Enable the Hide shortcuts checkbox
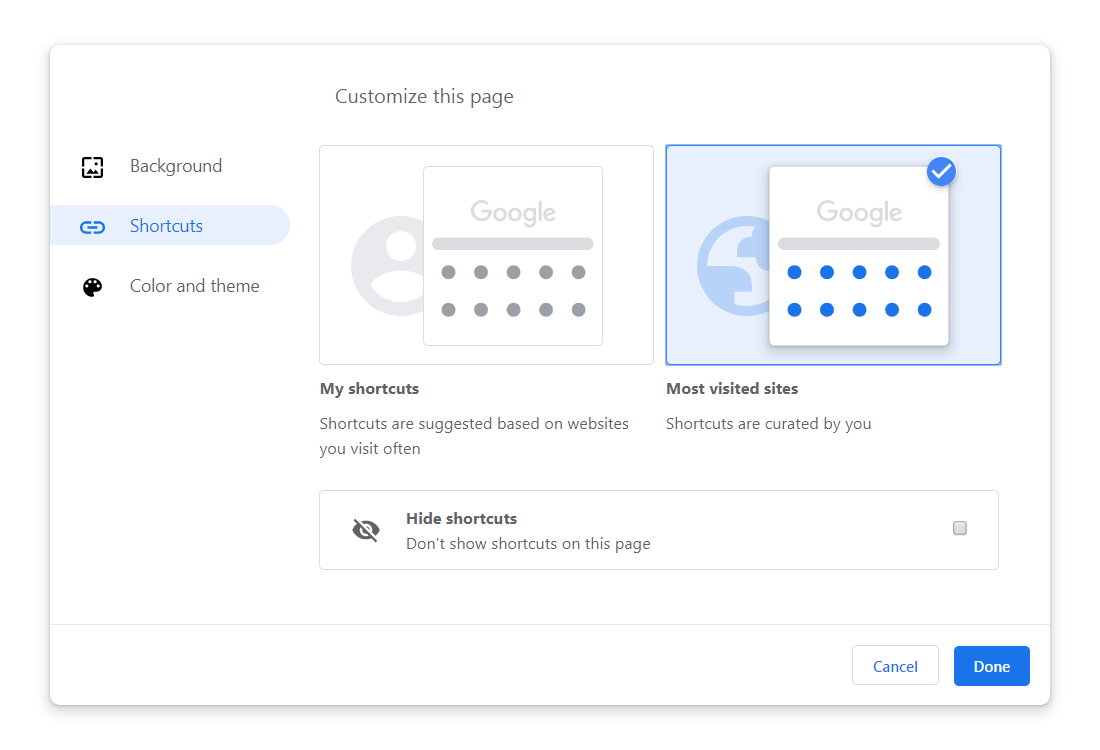1100x750 pixels. tap(960, 528)
